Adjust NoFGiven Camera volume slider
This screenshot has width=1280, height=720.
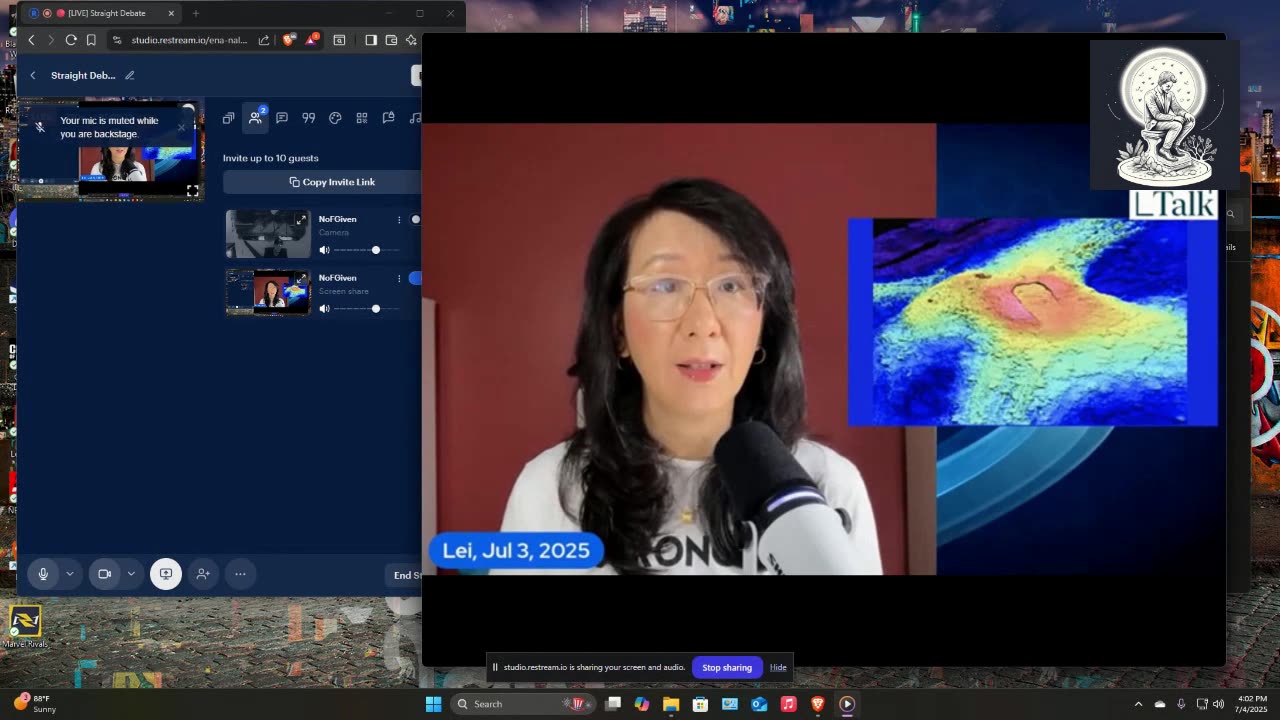366,250
